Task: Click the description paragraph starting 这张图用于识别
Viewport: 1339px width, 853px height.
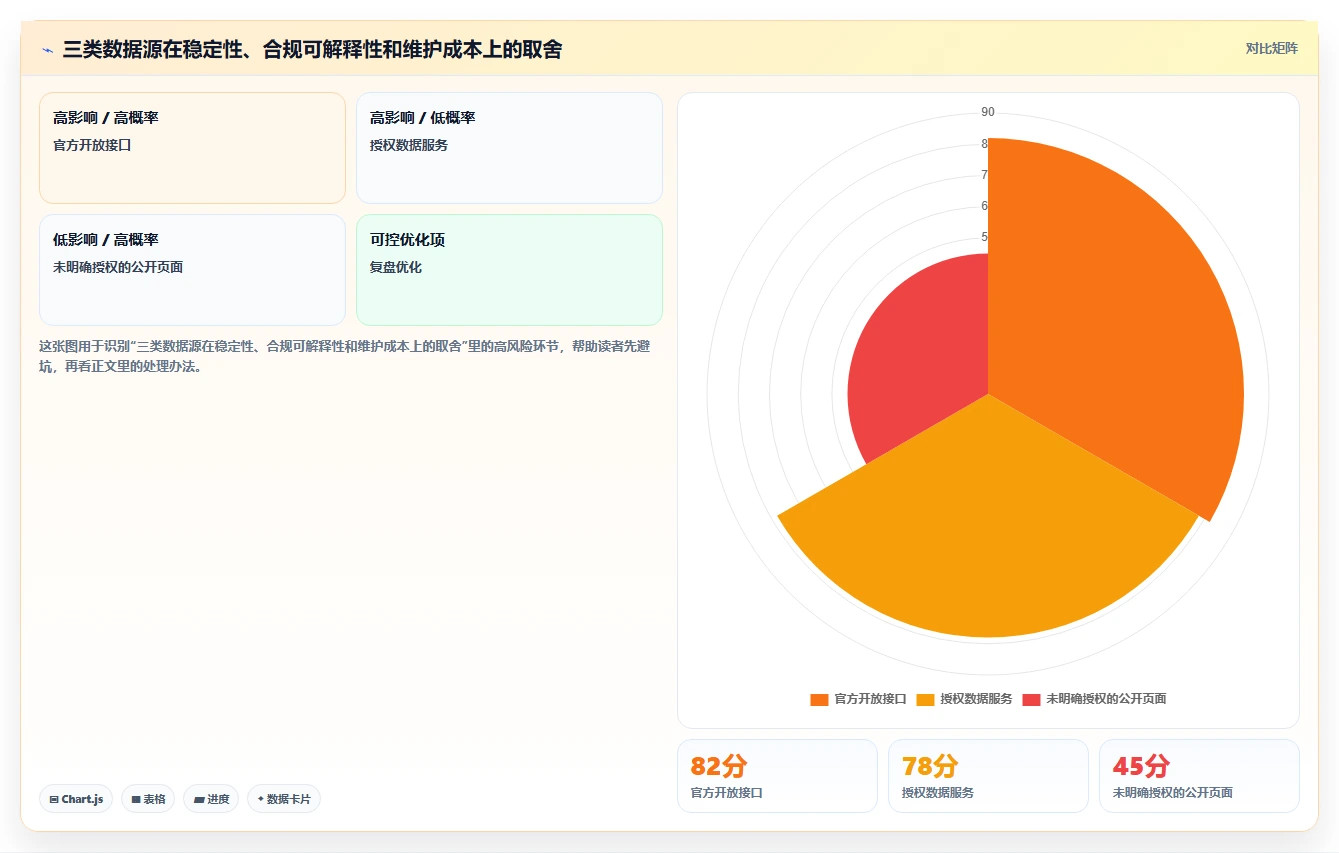Action: pyautogui.click(x=345, y=356)
